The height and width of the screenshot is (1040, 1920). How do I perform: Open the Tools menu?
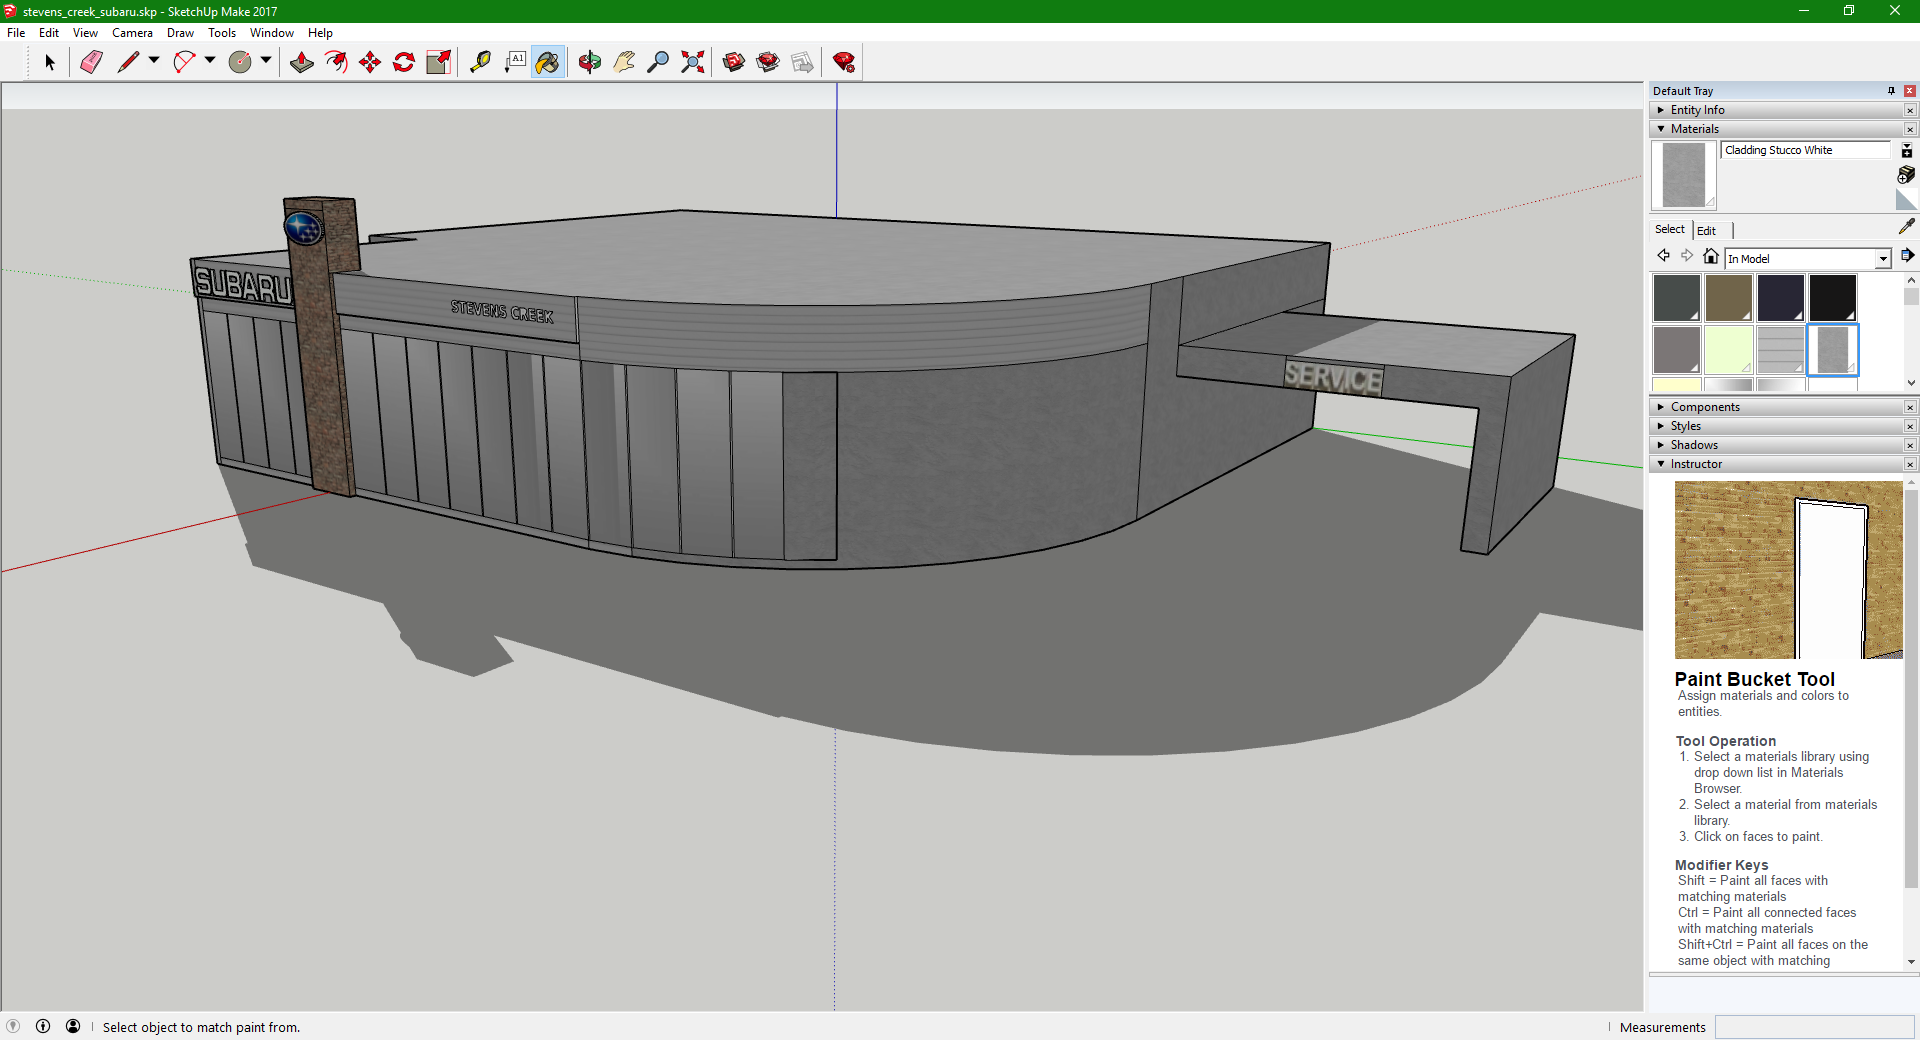(222, 33)
